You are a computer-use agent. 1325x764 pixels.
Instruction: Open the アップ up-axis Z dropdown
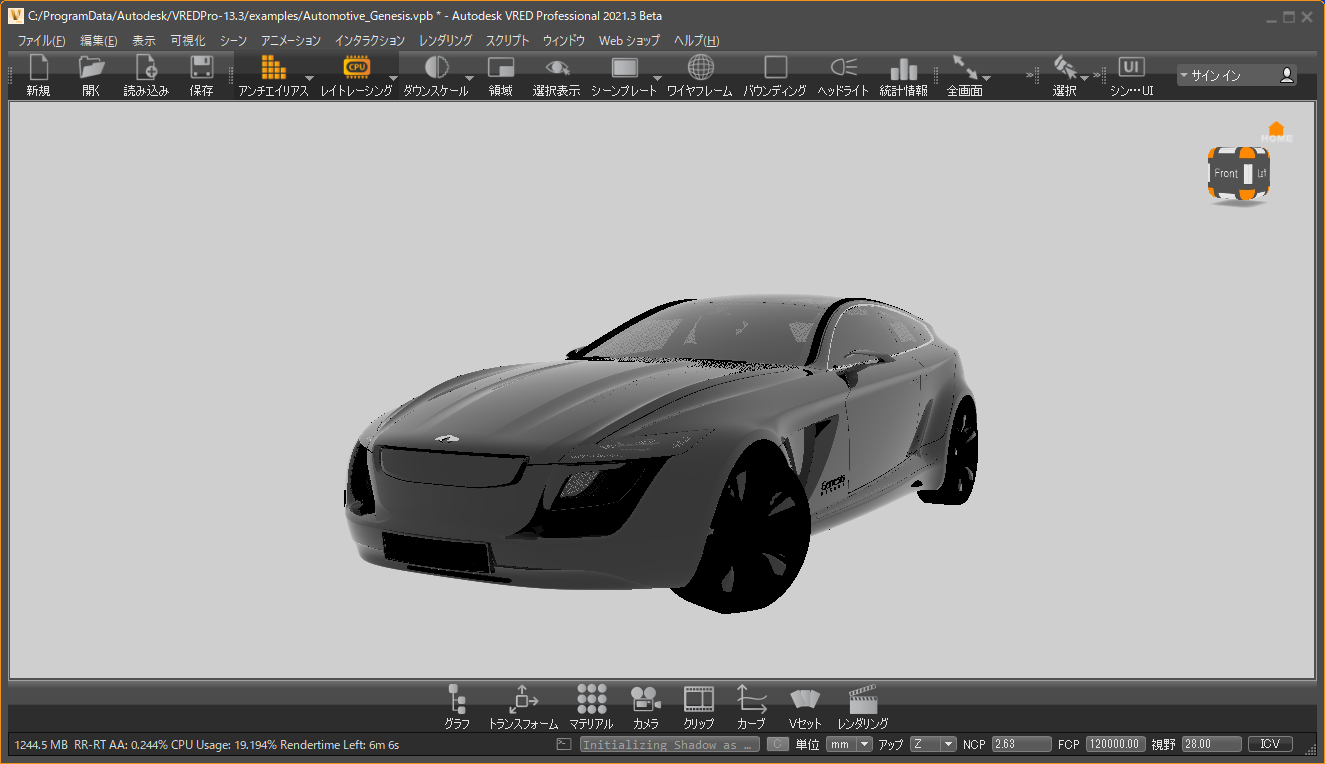click(x=933, y=745)
